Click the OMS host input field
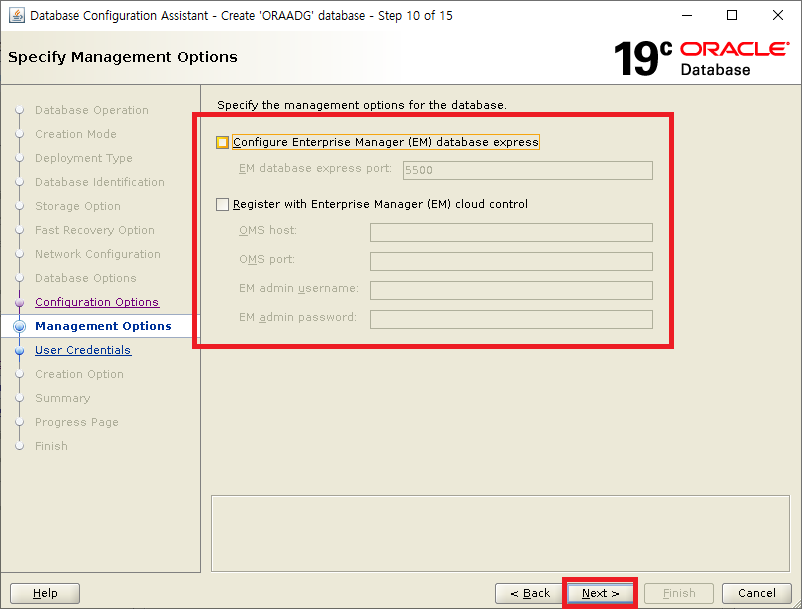Screen dimensions: 802x609 coord(511,232)
